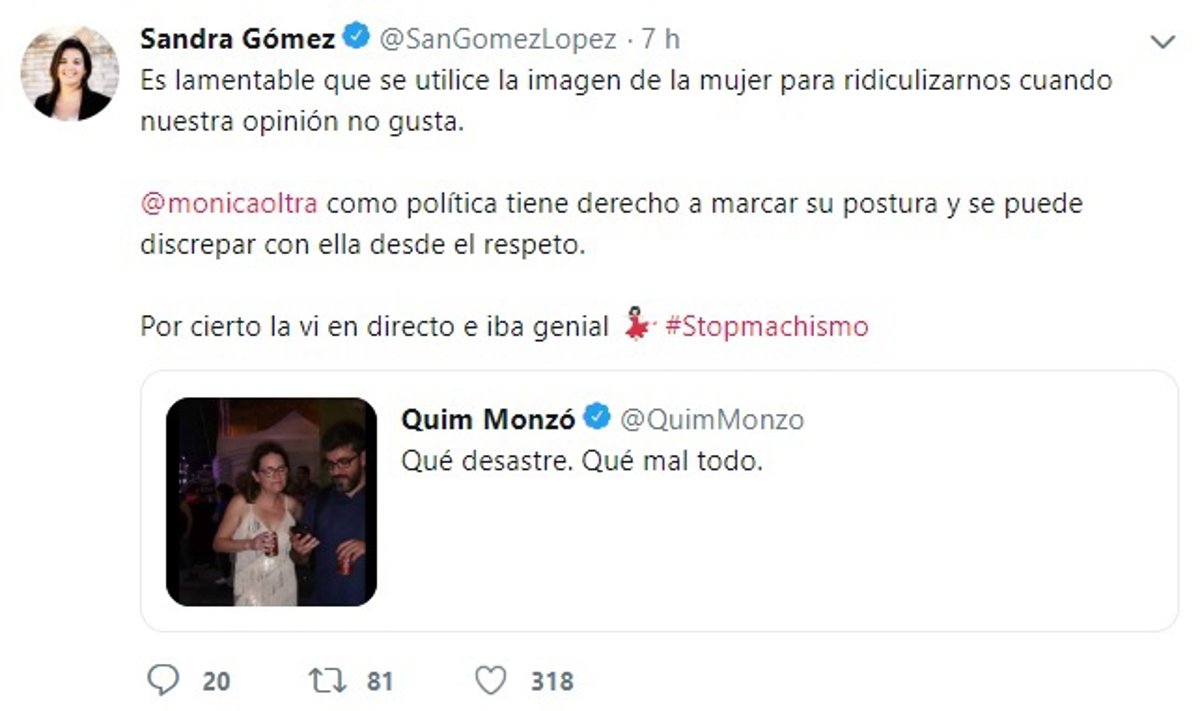
Task: Click the @QuimMonzo handle
Action: pyautogui.click(x=712, y=419)
